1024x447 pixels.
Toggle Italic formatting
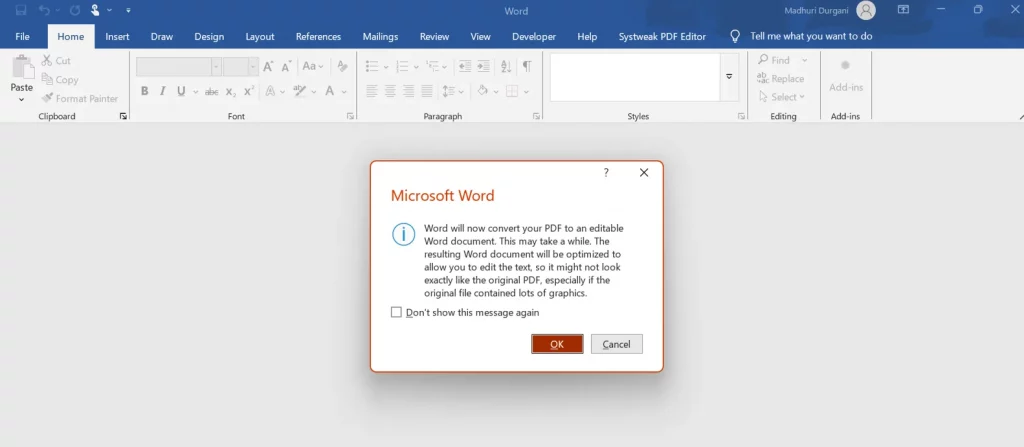[x=163, y=91]
